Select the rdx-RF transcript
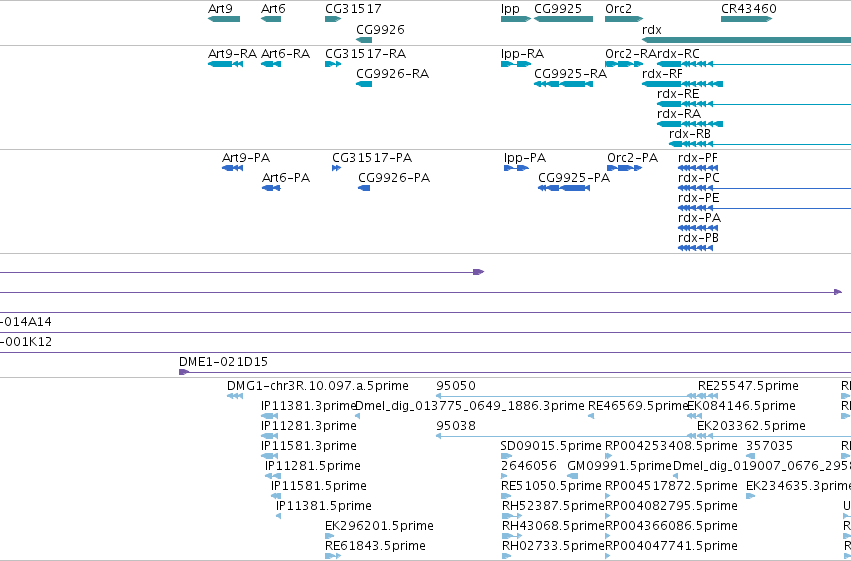 (682, 84)
